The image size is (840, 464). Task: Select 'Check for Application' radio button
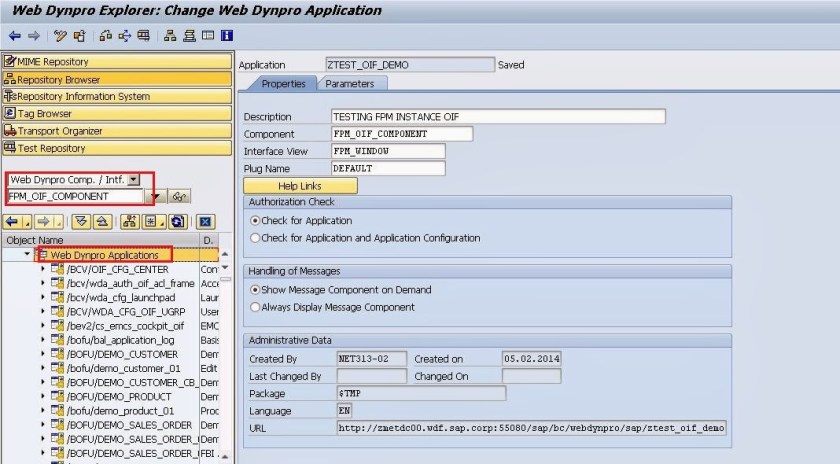[x=255, y=220]
